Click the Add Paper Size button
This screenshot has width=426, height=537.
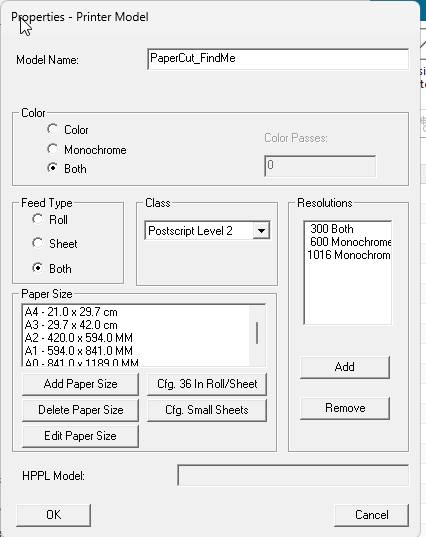(x=80, y=384)
